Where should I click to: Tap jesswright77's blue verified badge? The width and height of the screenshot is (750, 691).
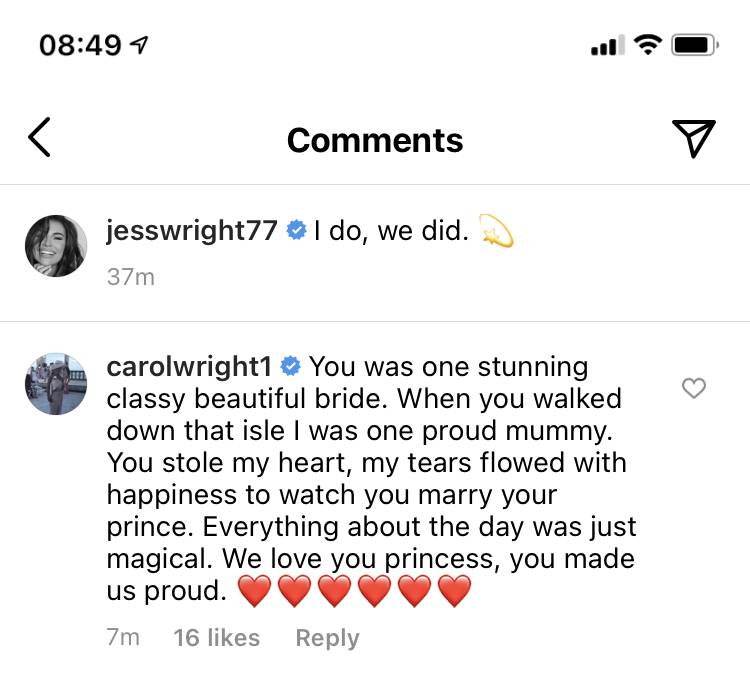click(x=296, y=230)
